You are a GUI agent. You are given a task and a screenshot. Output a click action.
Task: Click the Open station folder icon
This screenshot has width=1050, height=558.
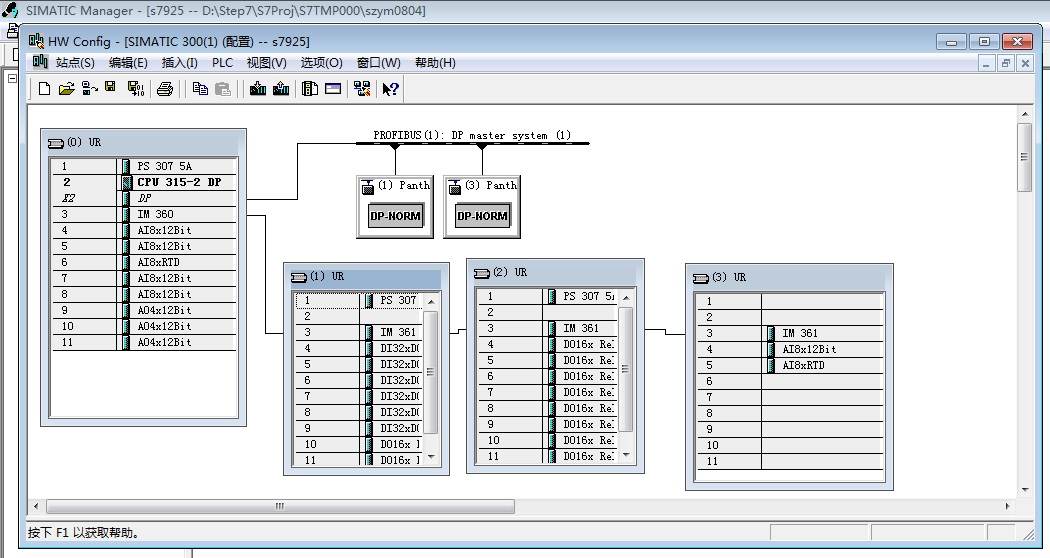(66, 88)
